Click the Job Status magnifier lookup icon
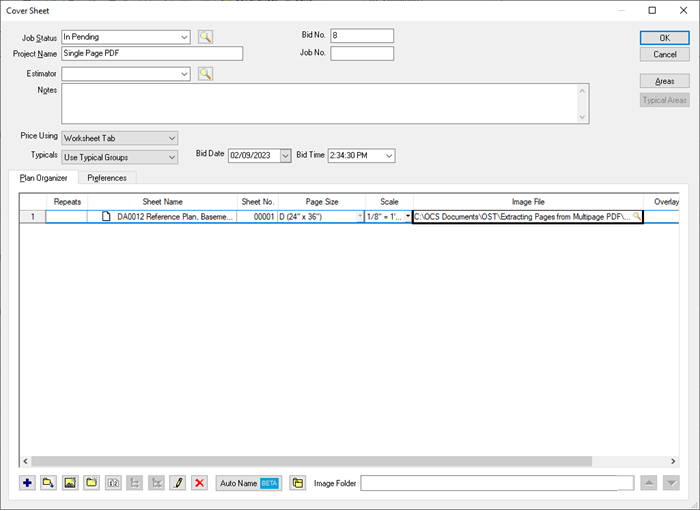This screenshot has height=511, width=700. pos(205,37)
